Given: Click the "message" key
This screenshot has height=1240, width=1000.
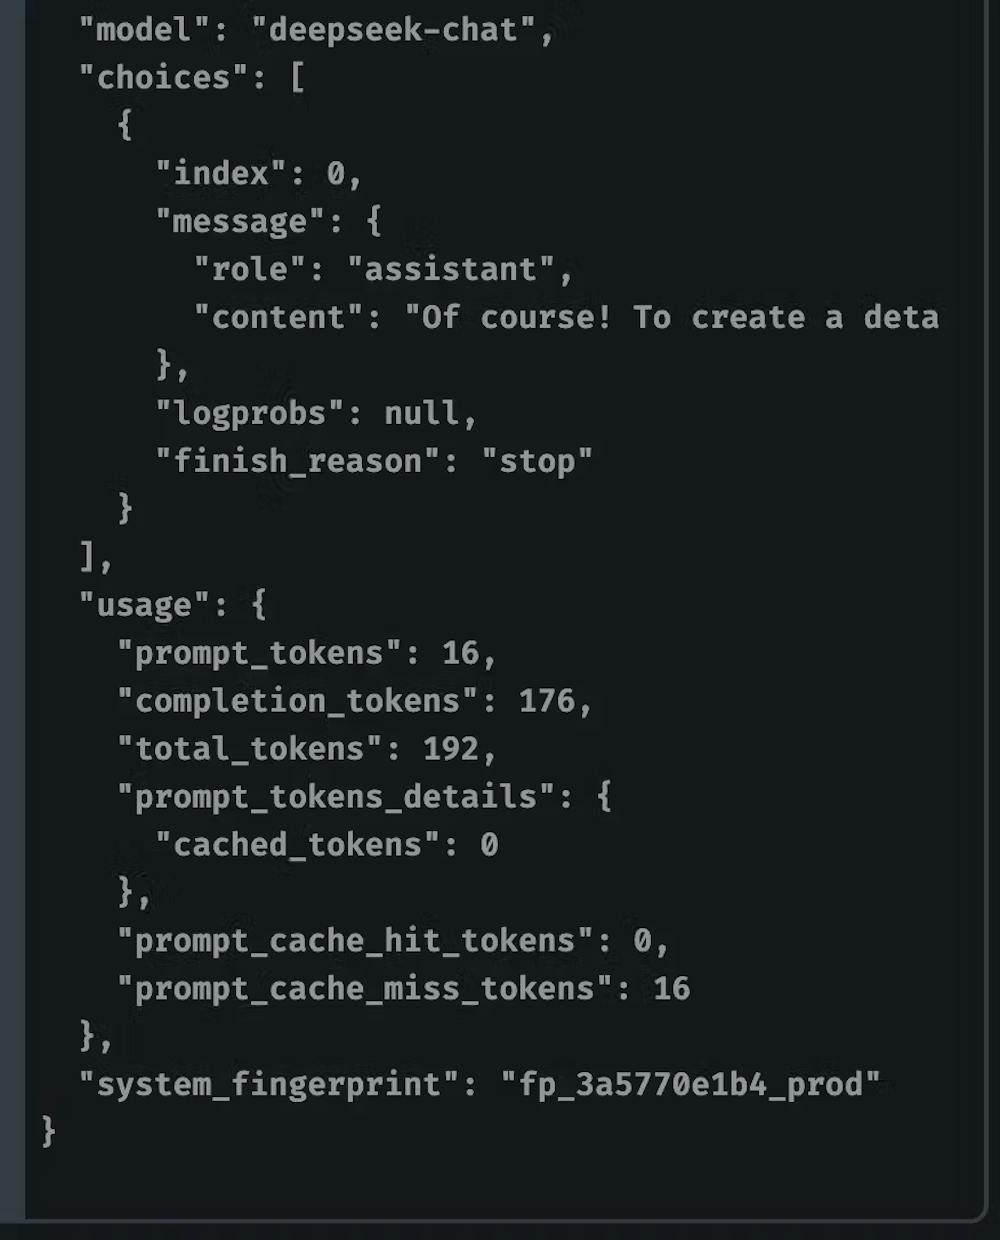Looking at the screenshot, I should coord(240,222).
